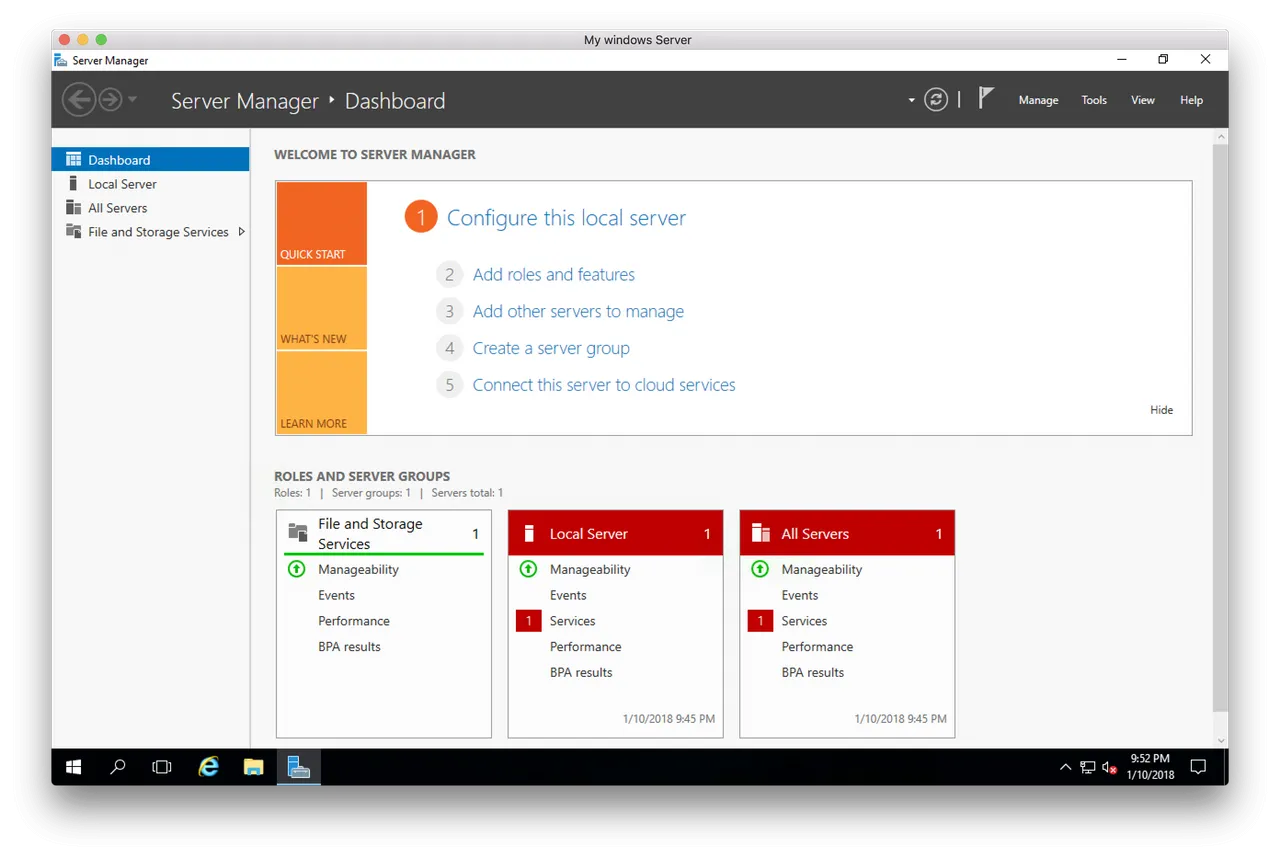
Task: Click the Local Server sidebar icon
Action: click(73, 183)
